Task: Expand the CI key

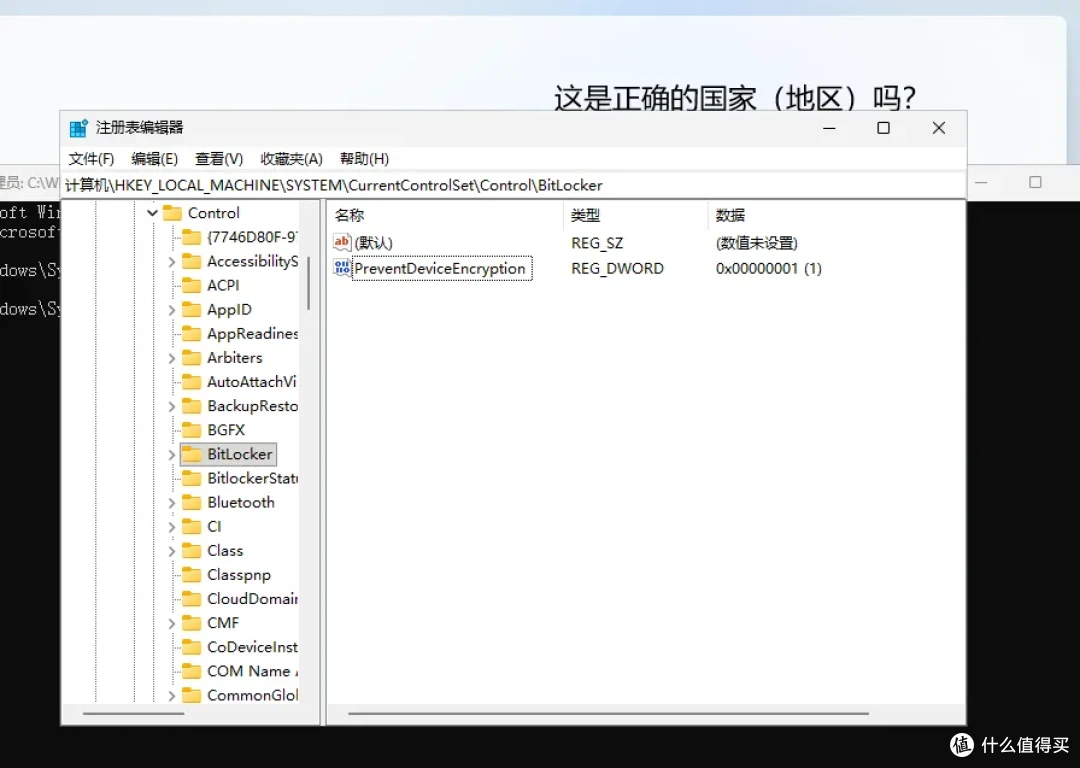Action: point(172,527)
